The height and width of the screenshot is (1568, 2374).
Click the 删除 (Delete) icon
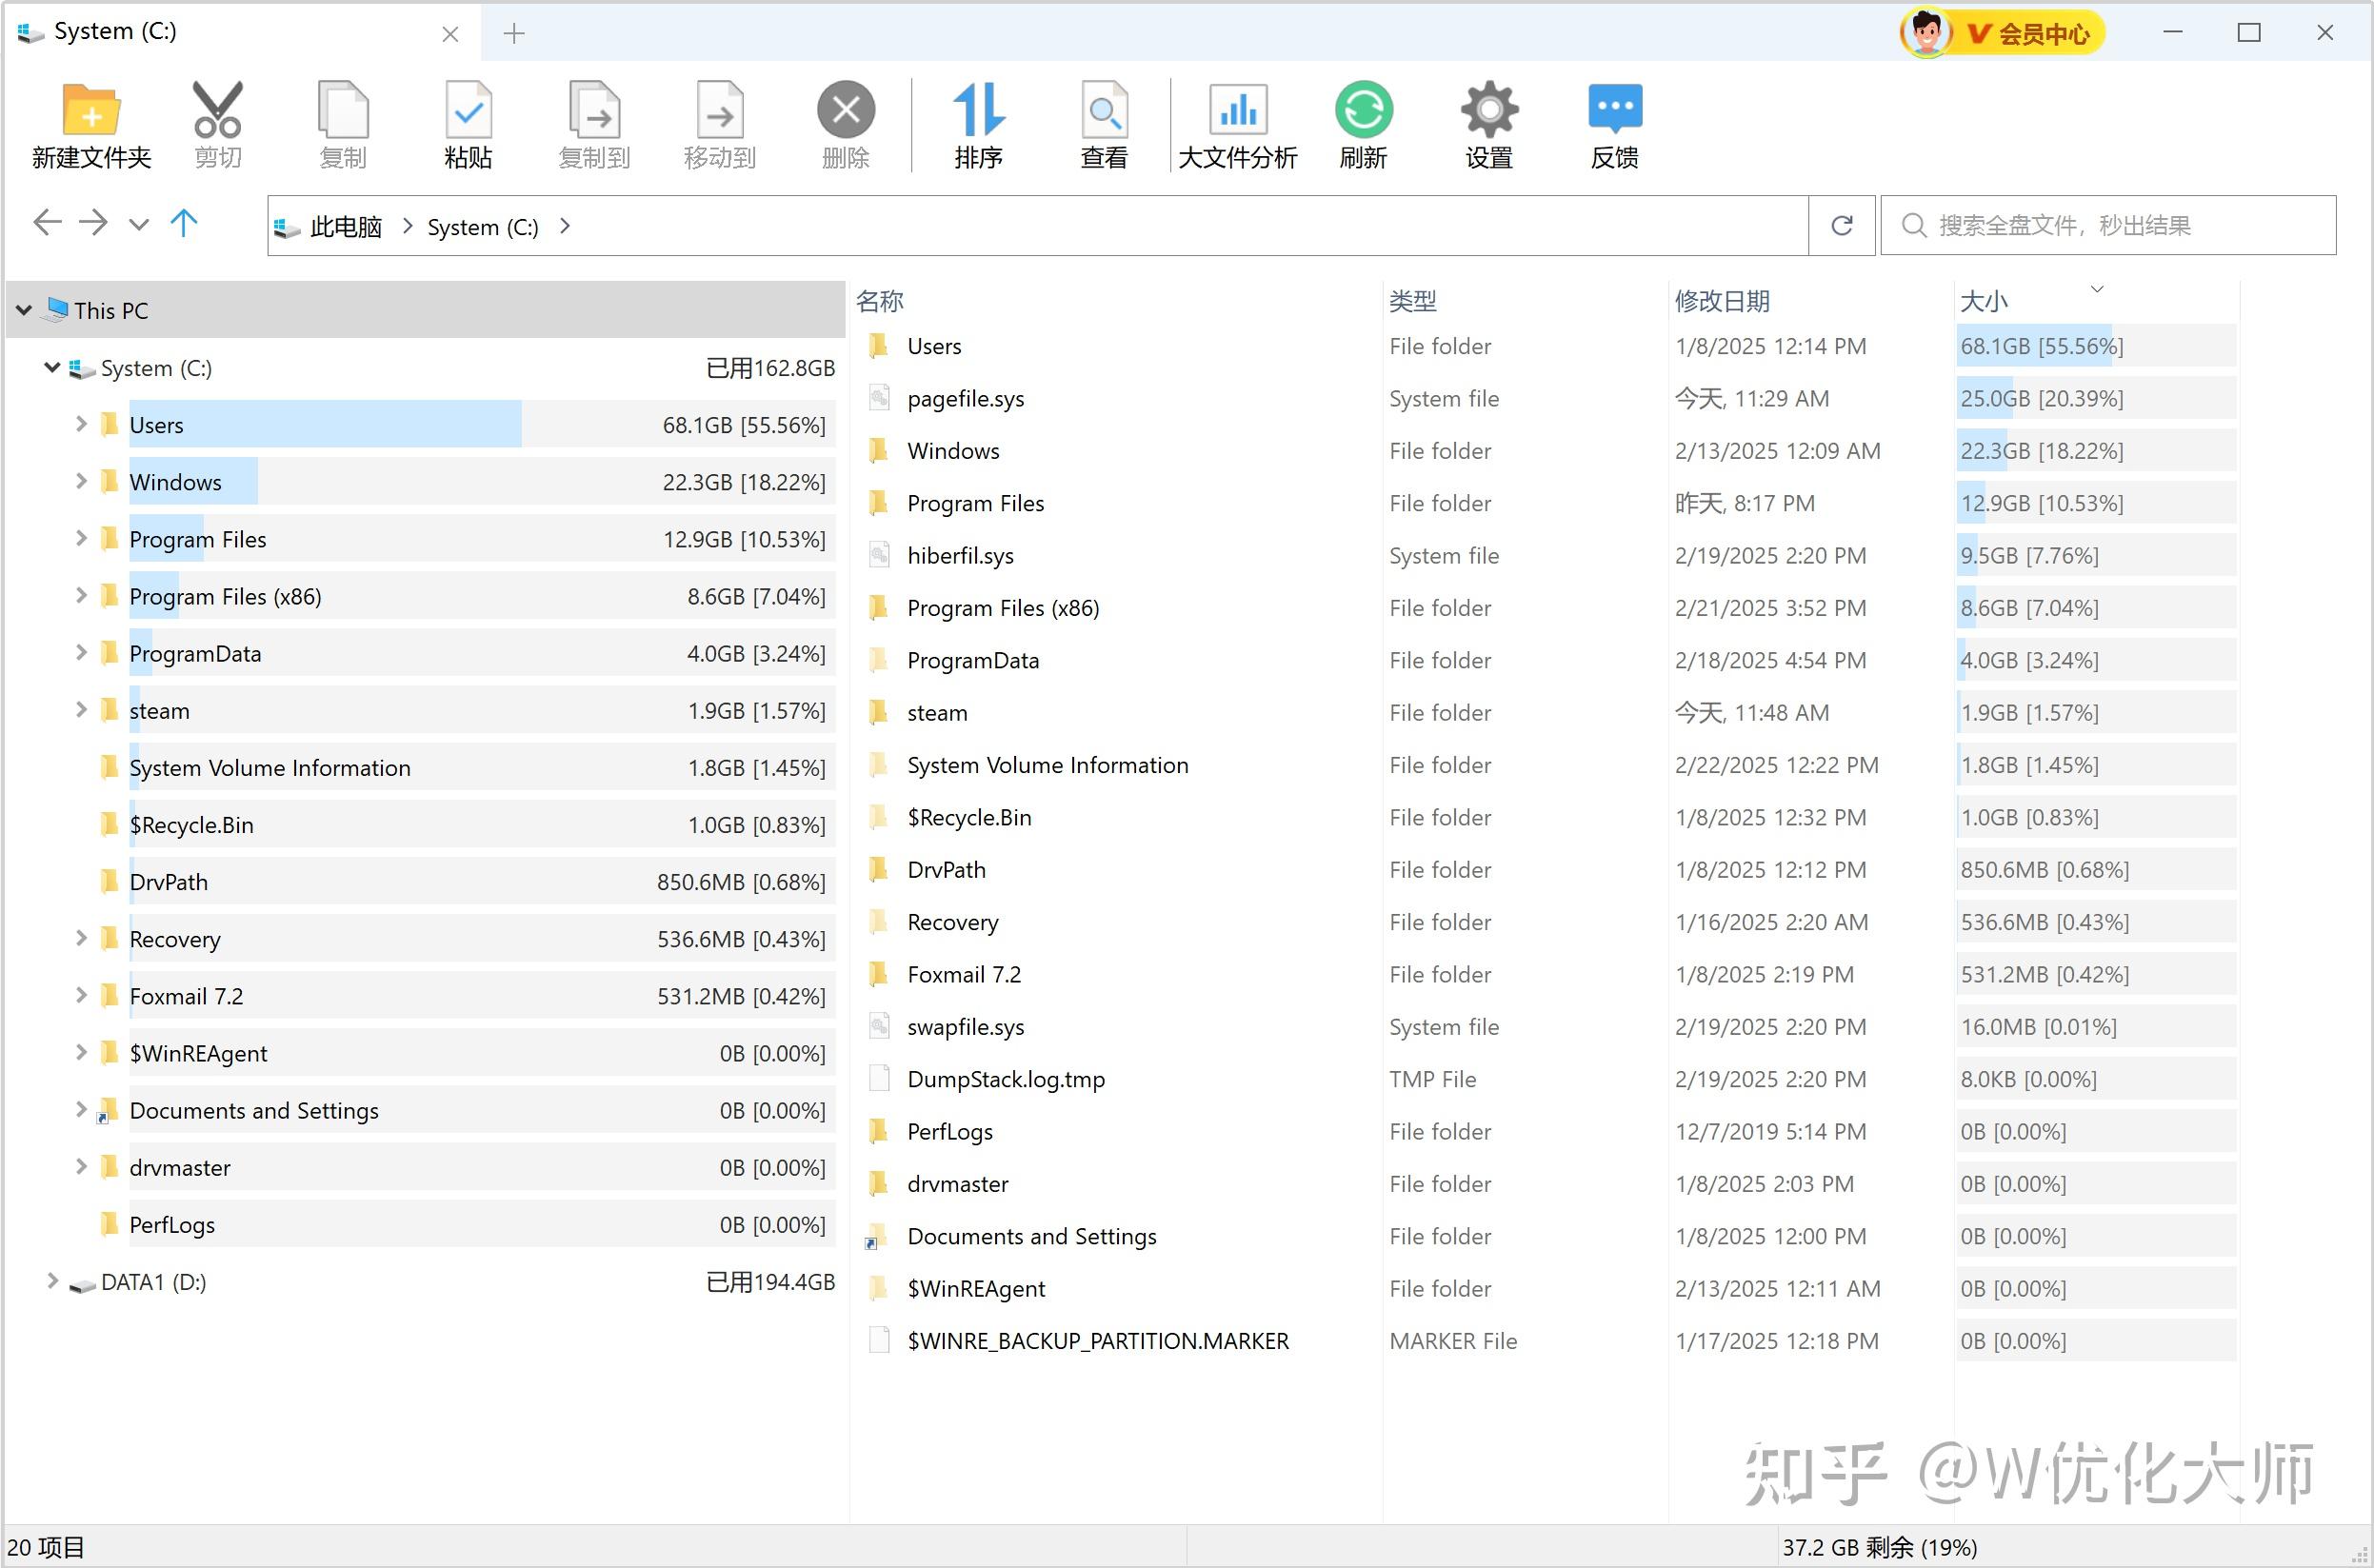[x=845, y=123]
